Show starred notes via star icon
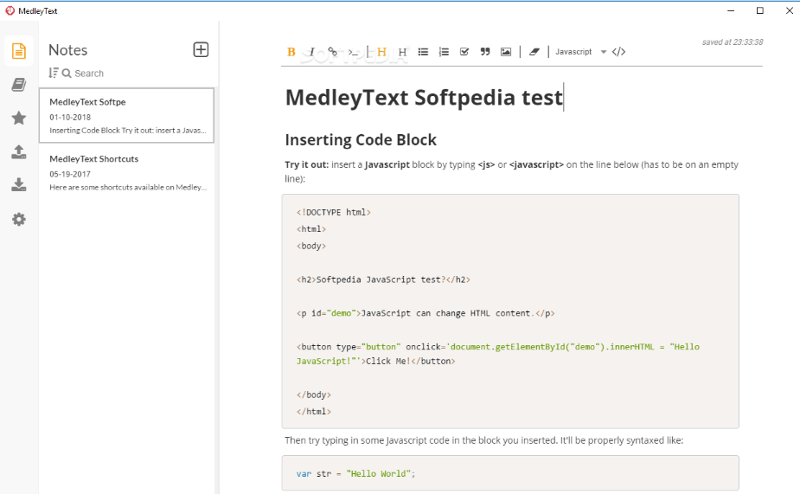The height and width of the screenshot is (494, 800). click(19, 118)
